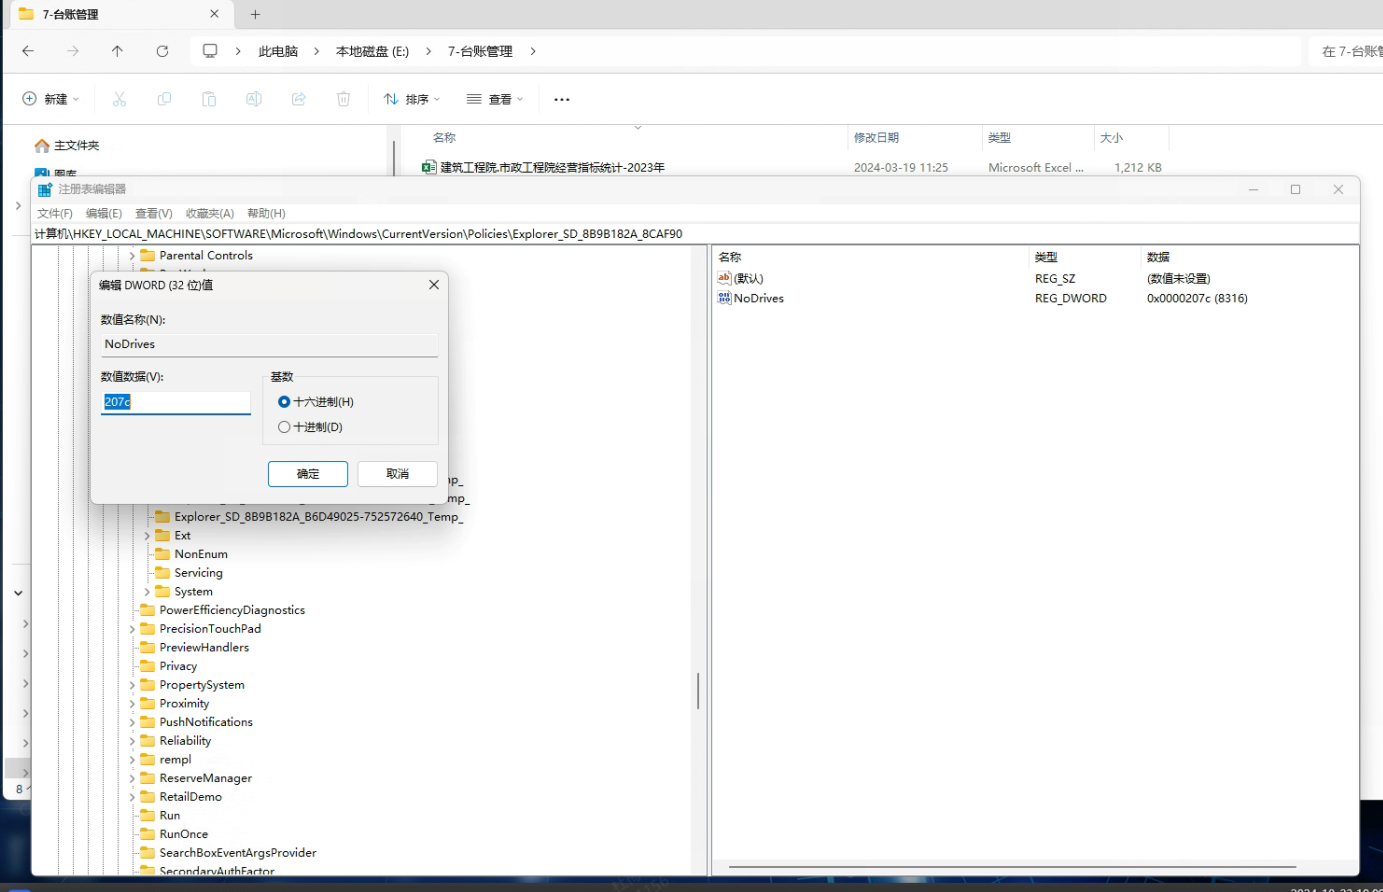The width and height of the screenshot is (1383, 892).
Task: Open the 排序 sort dropdown
Action: coord(412,99)
